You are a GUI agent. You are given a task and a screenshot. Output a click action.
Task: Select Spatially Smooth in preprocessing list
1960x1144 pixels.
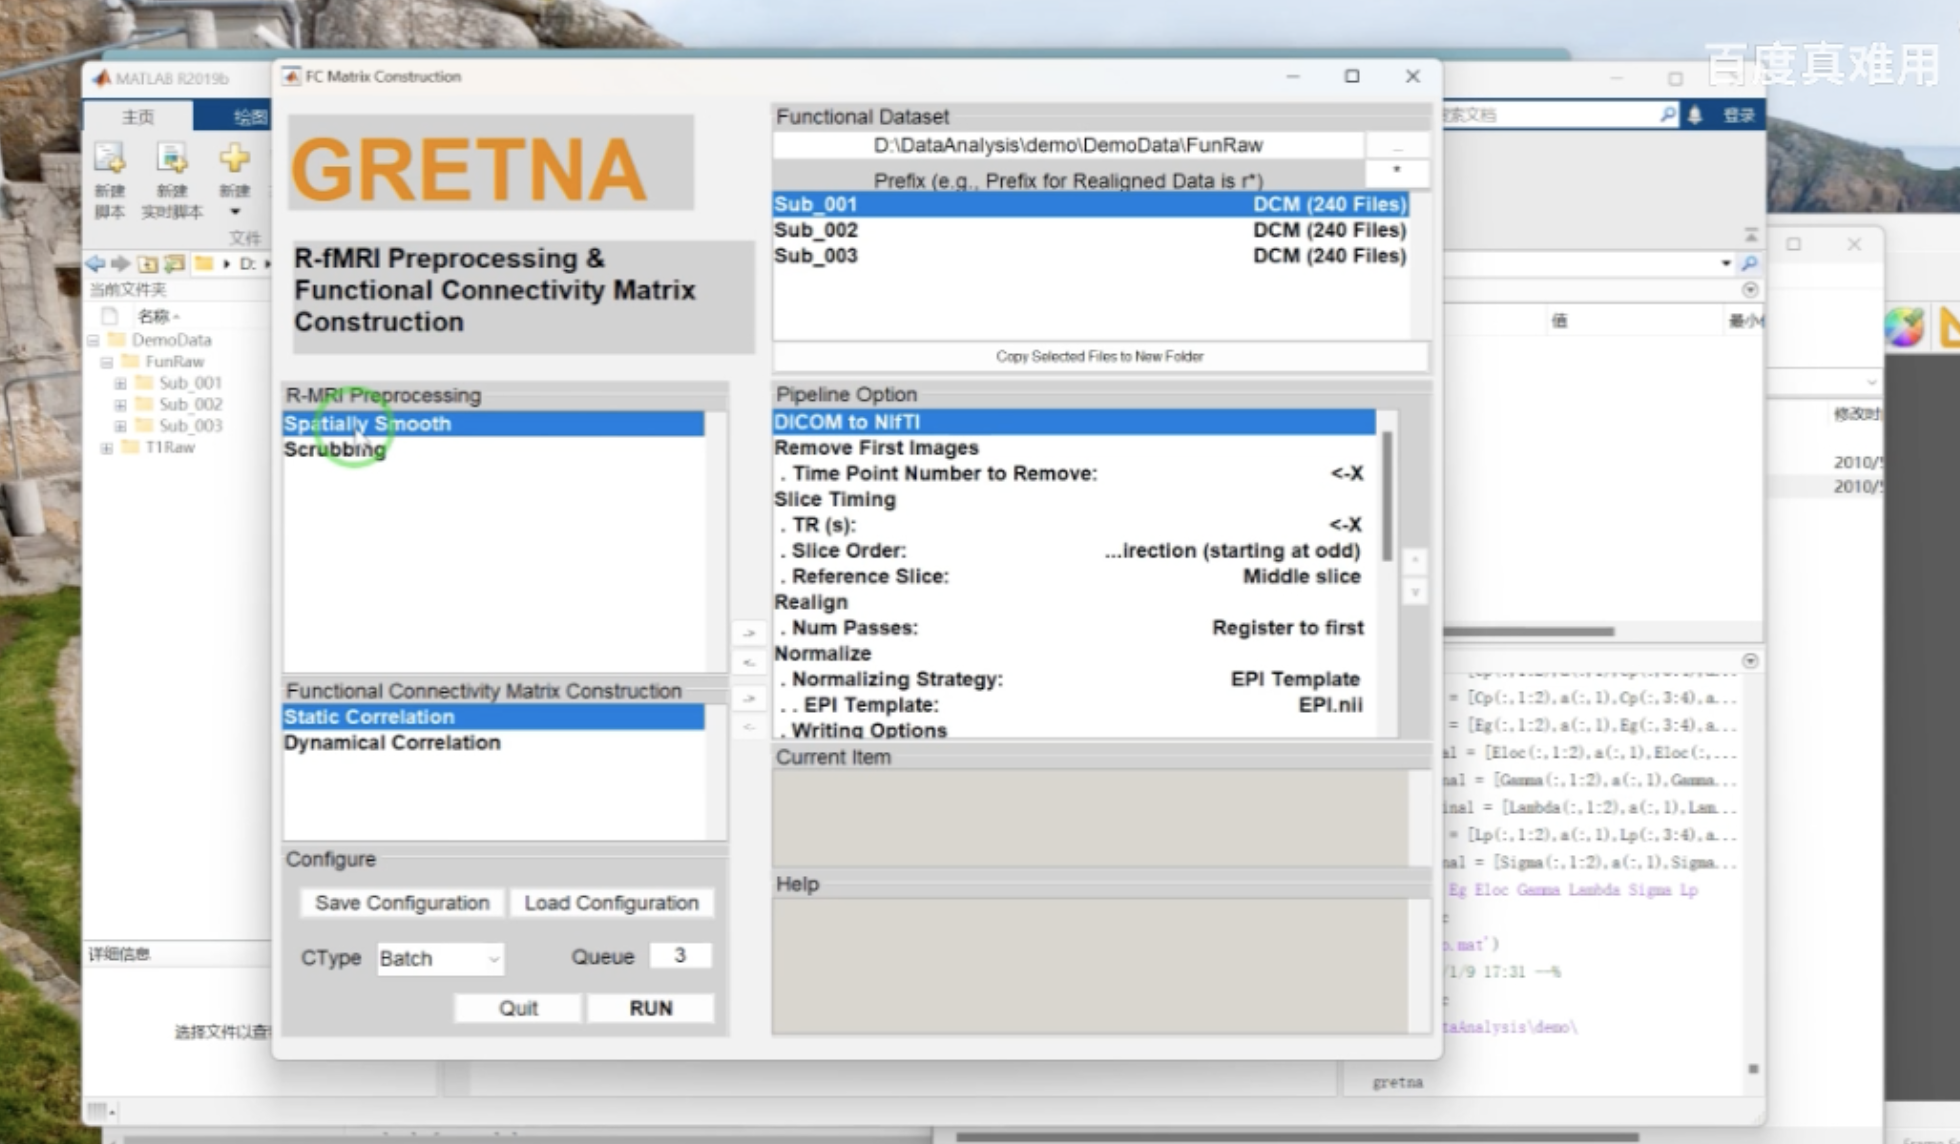pos(494,424)
